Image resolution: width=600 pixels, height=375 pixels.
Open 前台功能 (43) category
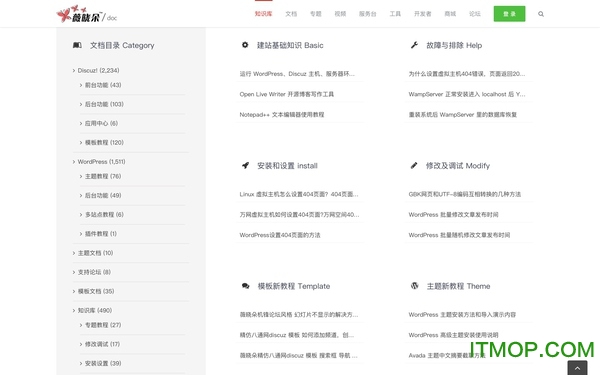(103, 85)
